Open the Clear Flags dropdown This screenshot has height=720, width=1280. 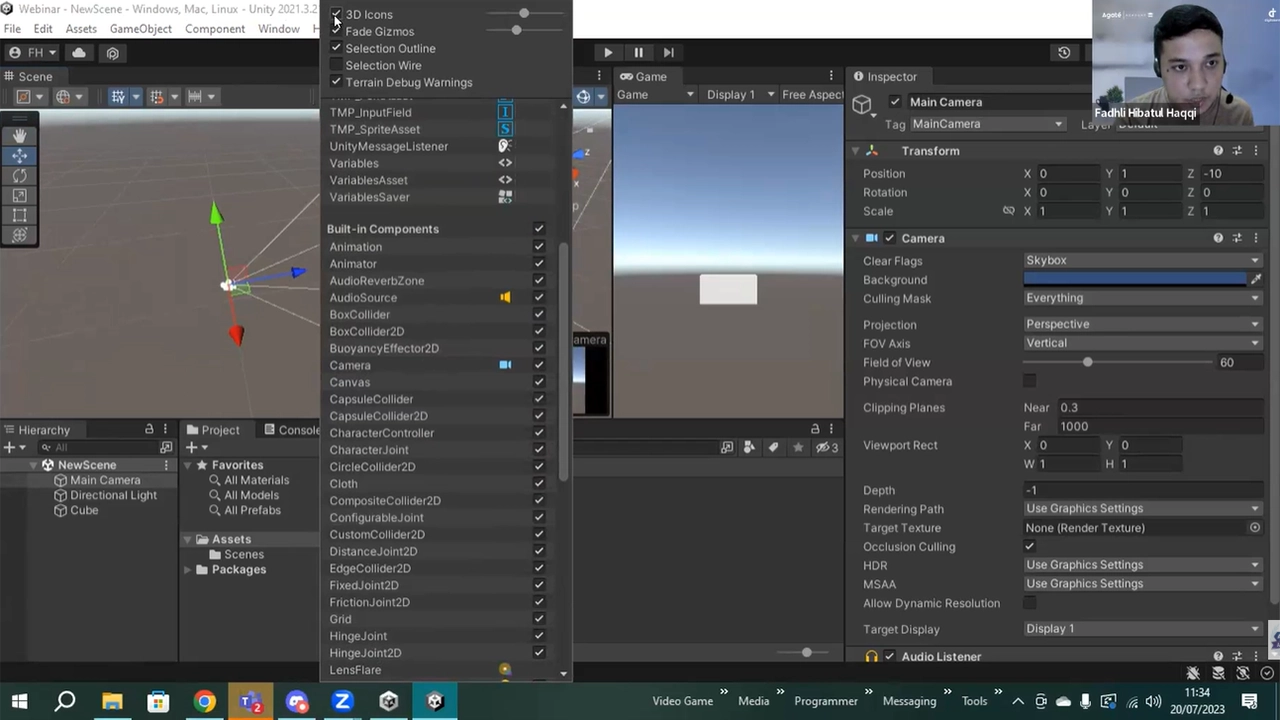click(x=1142, y=260)
